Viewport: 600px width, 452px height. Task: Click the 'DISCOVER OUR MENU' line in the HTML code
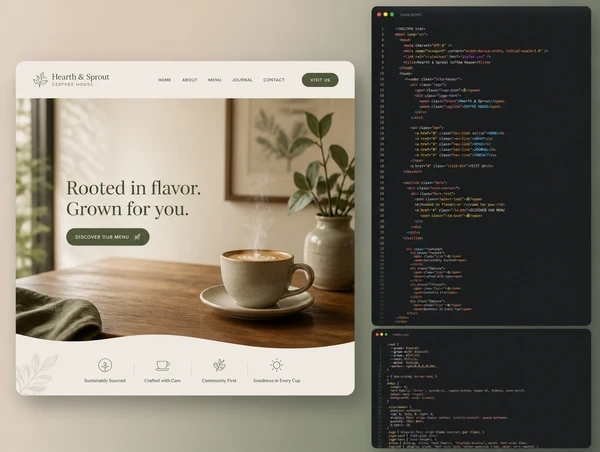[460, 210]
